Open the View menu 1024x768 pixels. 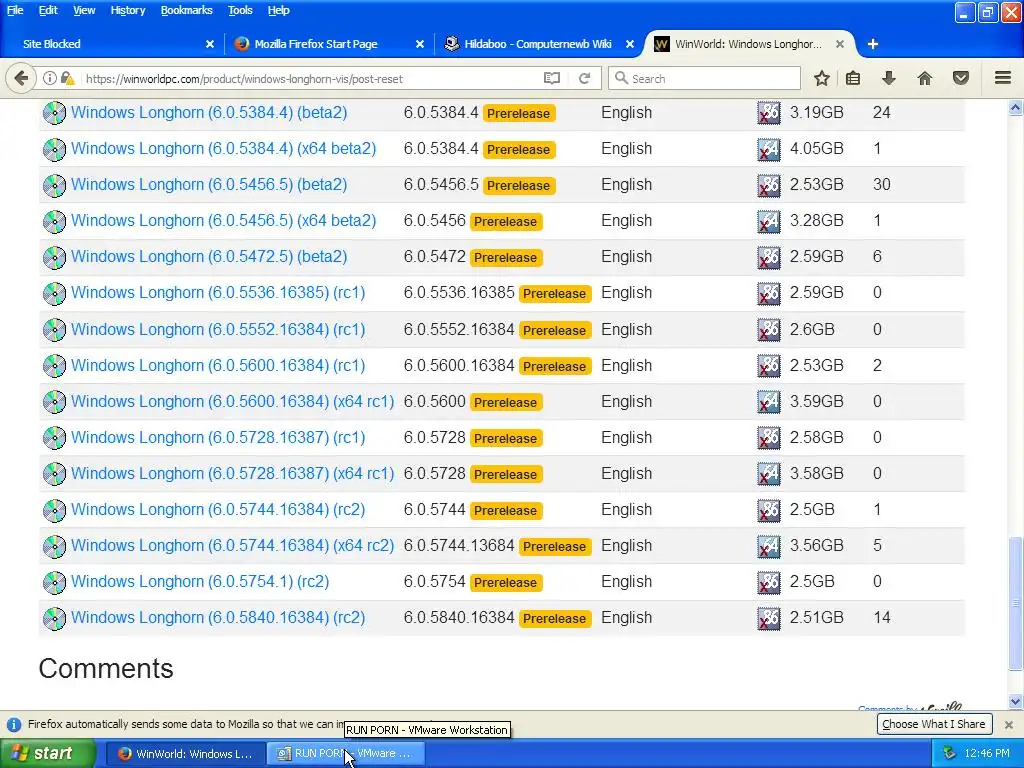pos(84,10)
